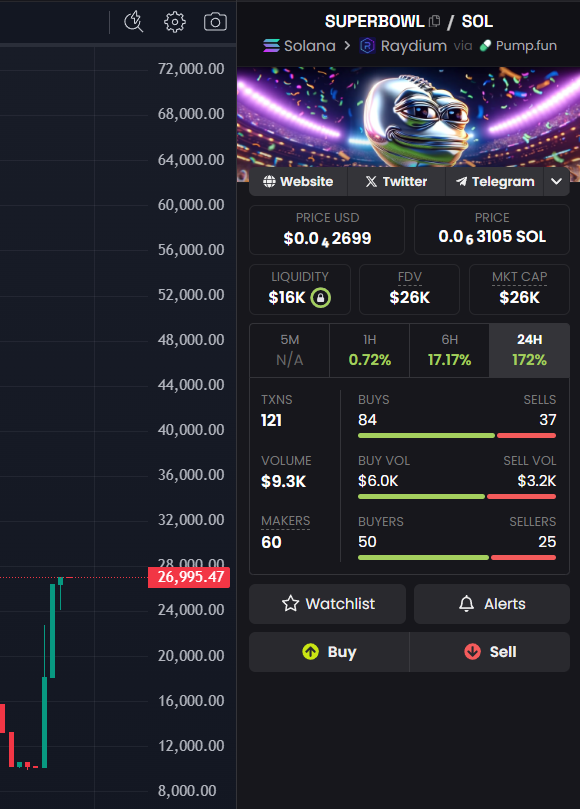The width and height of the screenshot is (580, 809).
Task: Click the 72,000.00 price axis label
Action: point(191,69)
